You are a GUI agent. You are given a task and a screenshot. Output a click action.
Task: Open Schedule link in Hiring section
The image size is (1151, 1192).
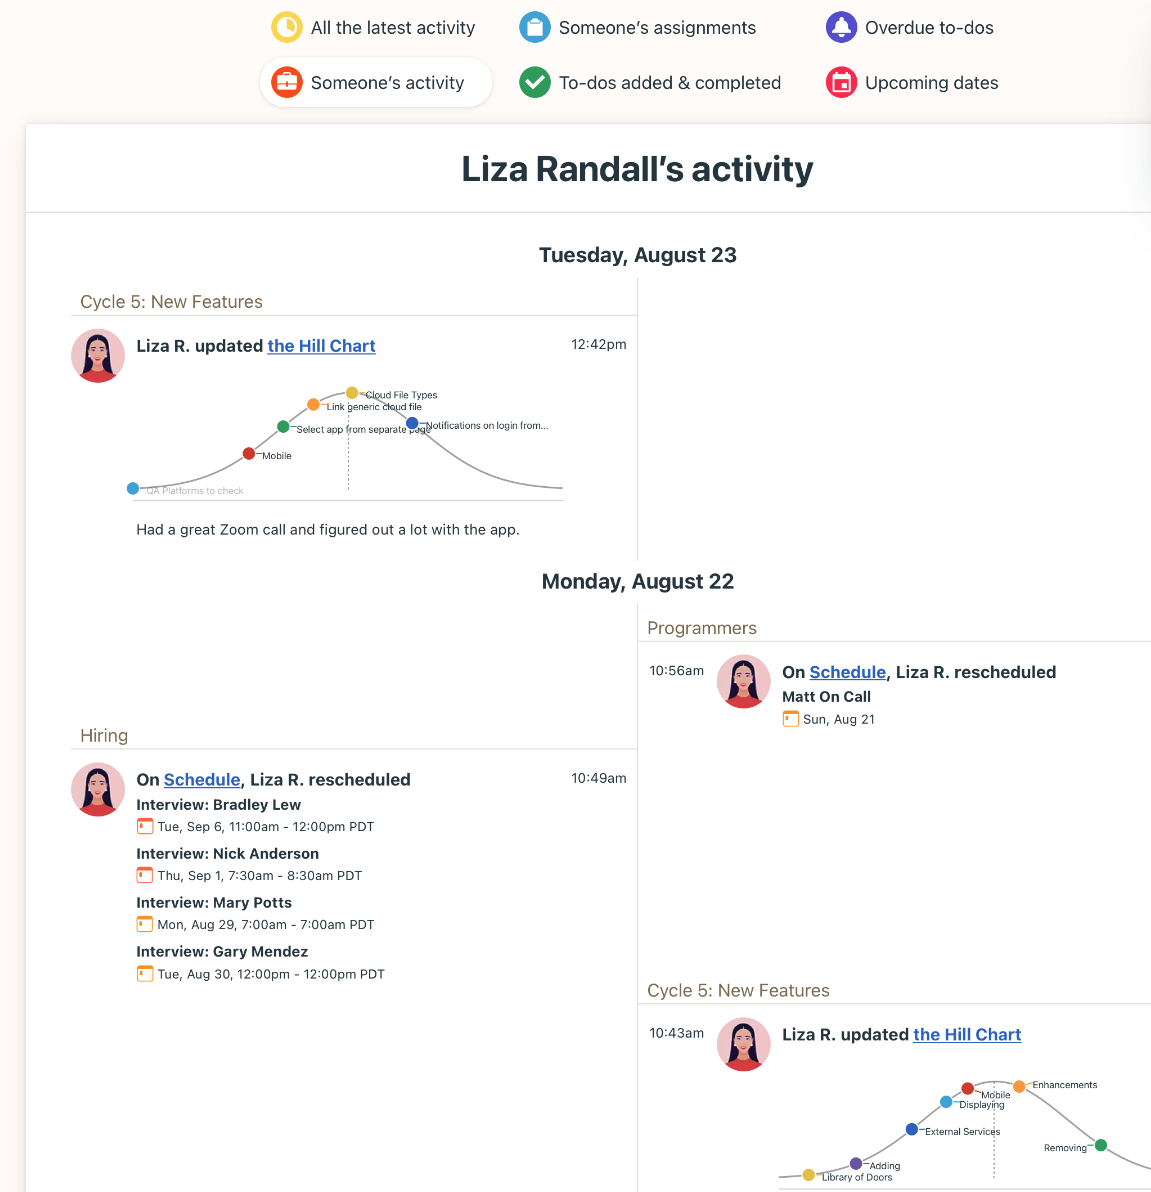tap(202, 780)
